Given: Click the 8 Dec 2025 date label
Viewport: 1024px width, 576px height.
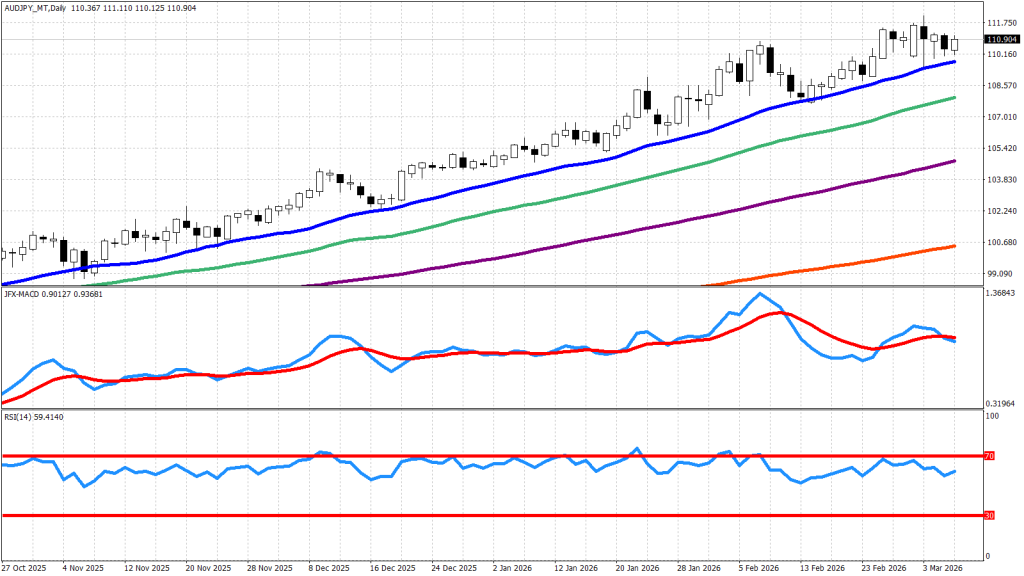Looking at the screenshot, I should (326, 566).
